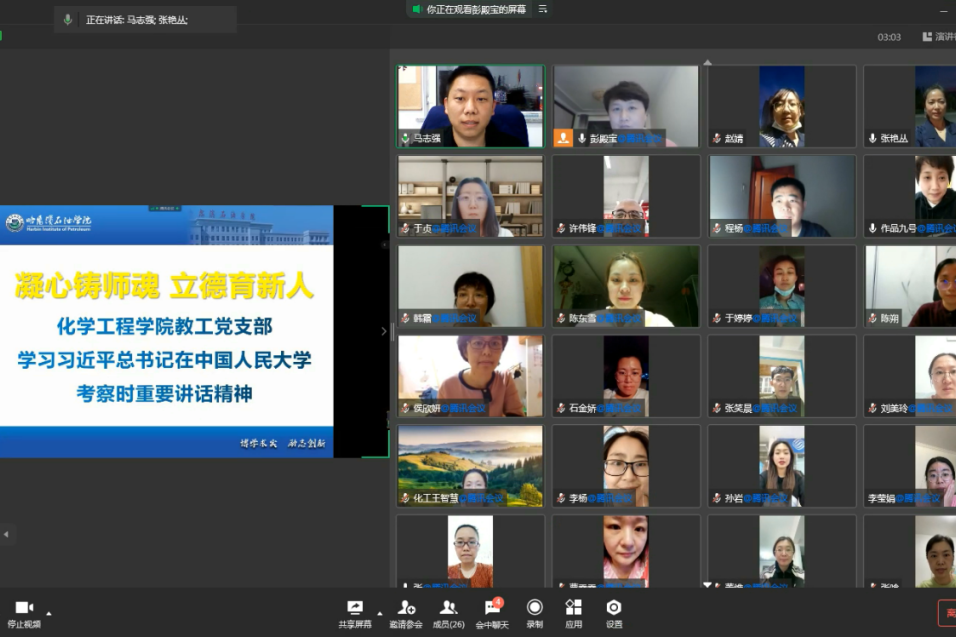
Task: Click the shared presentation slide
Action: [x=167, y=331]
